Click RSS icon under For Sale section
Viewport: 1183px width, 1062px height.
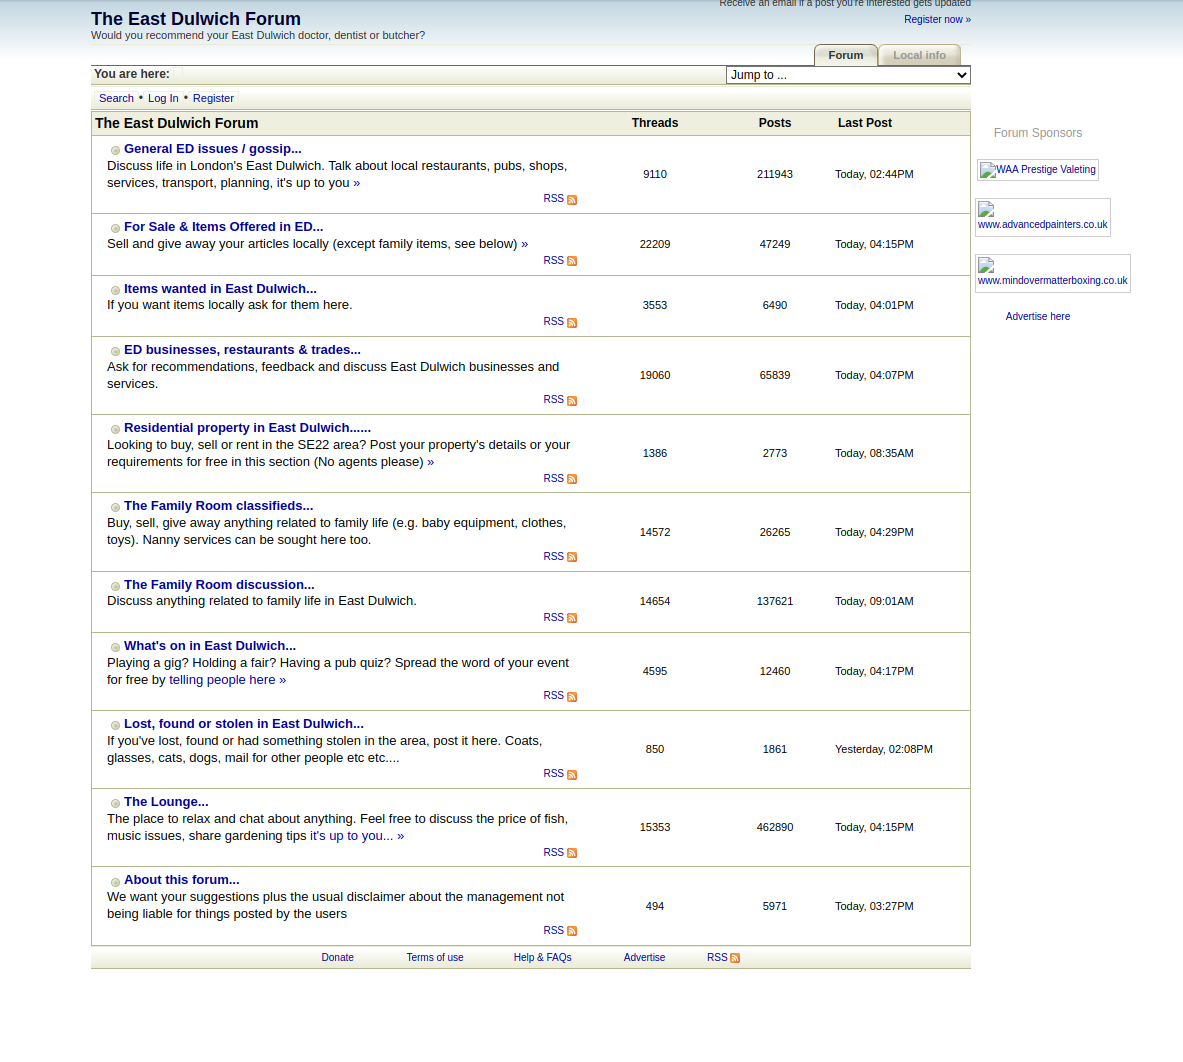[x=572, y=261]
